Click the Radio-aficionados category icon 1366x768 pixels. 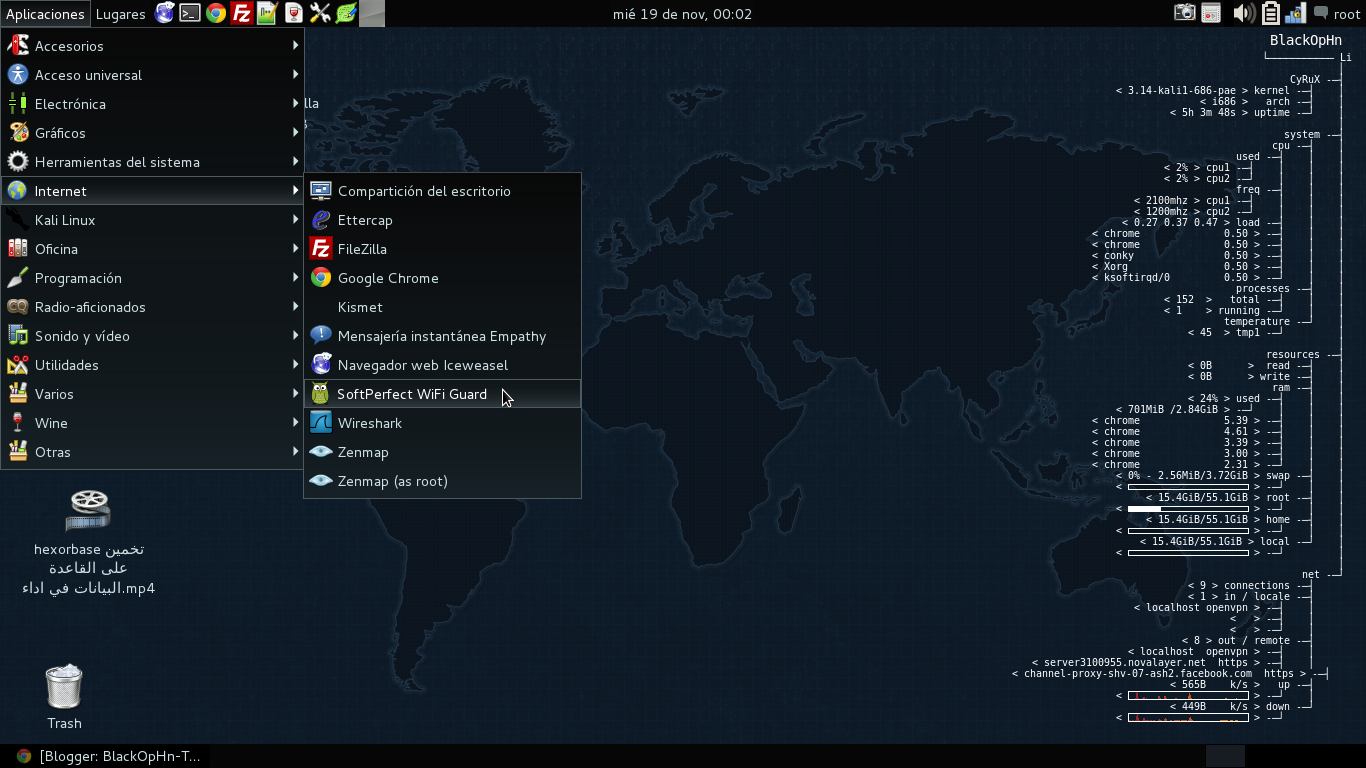click(17, 307)
